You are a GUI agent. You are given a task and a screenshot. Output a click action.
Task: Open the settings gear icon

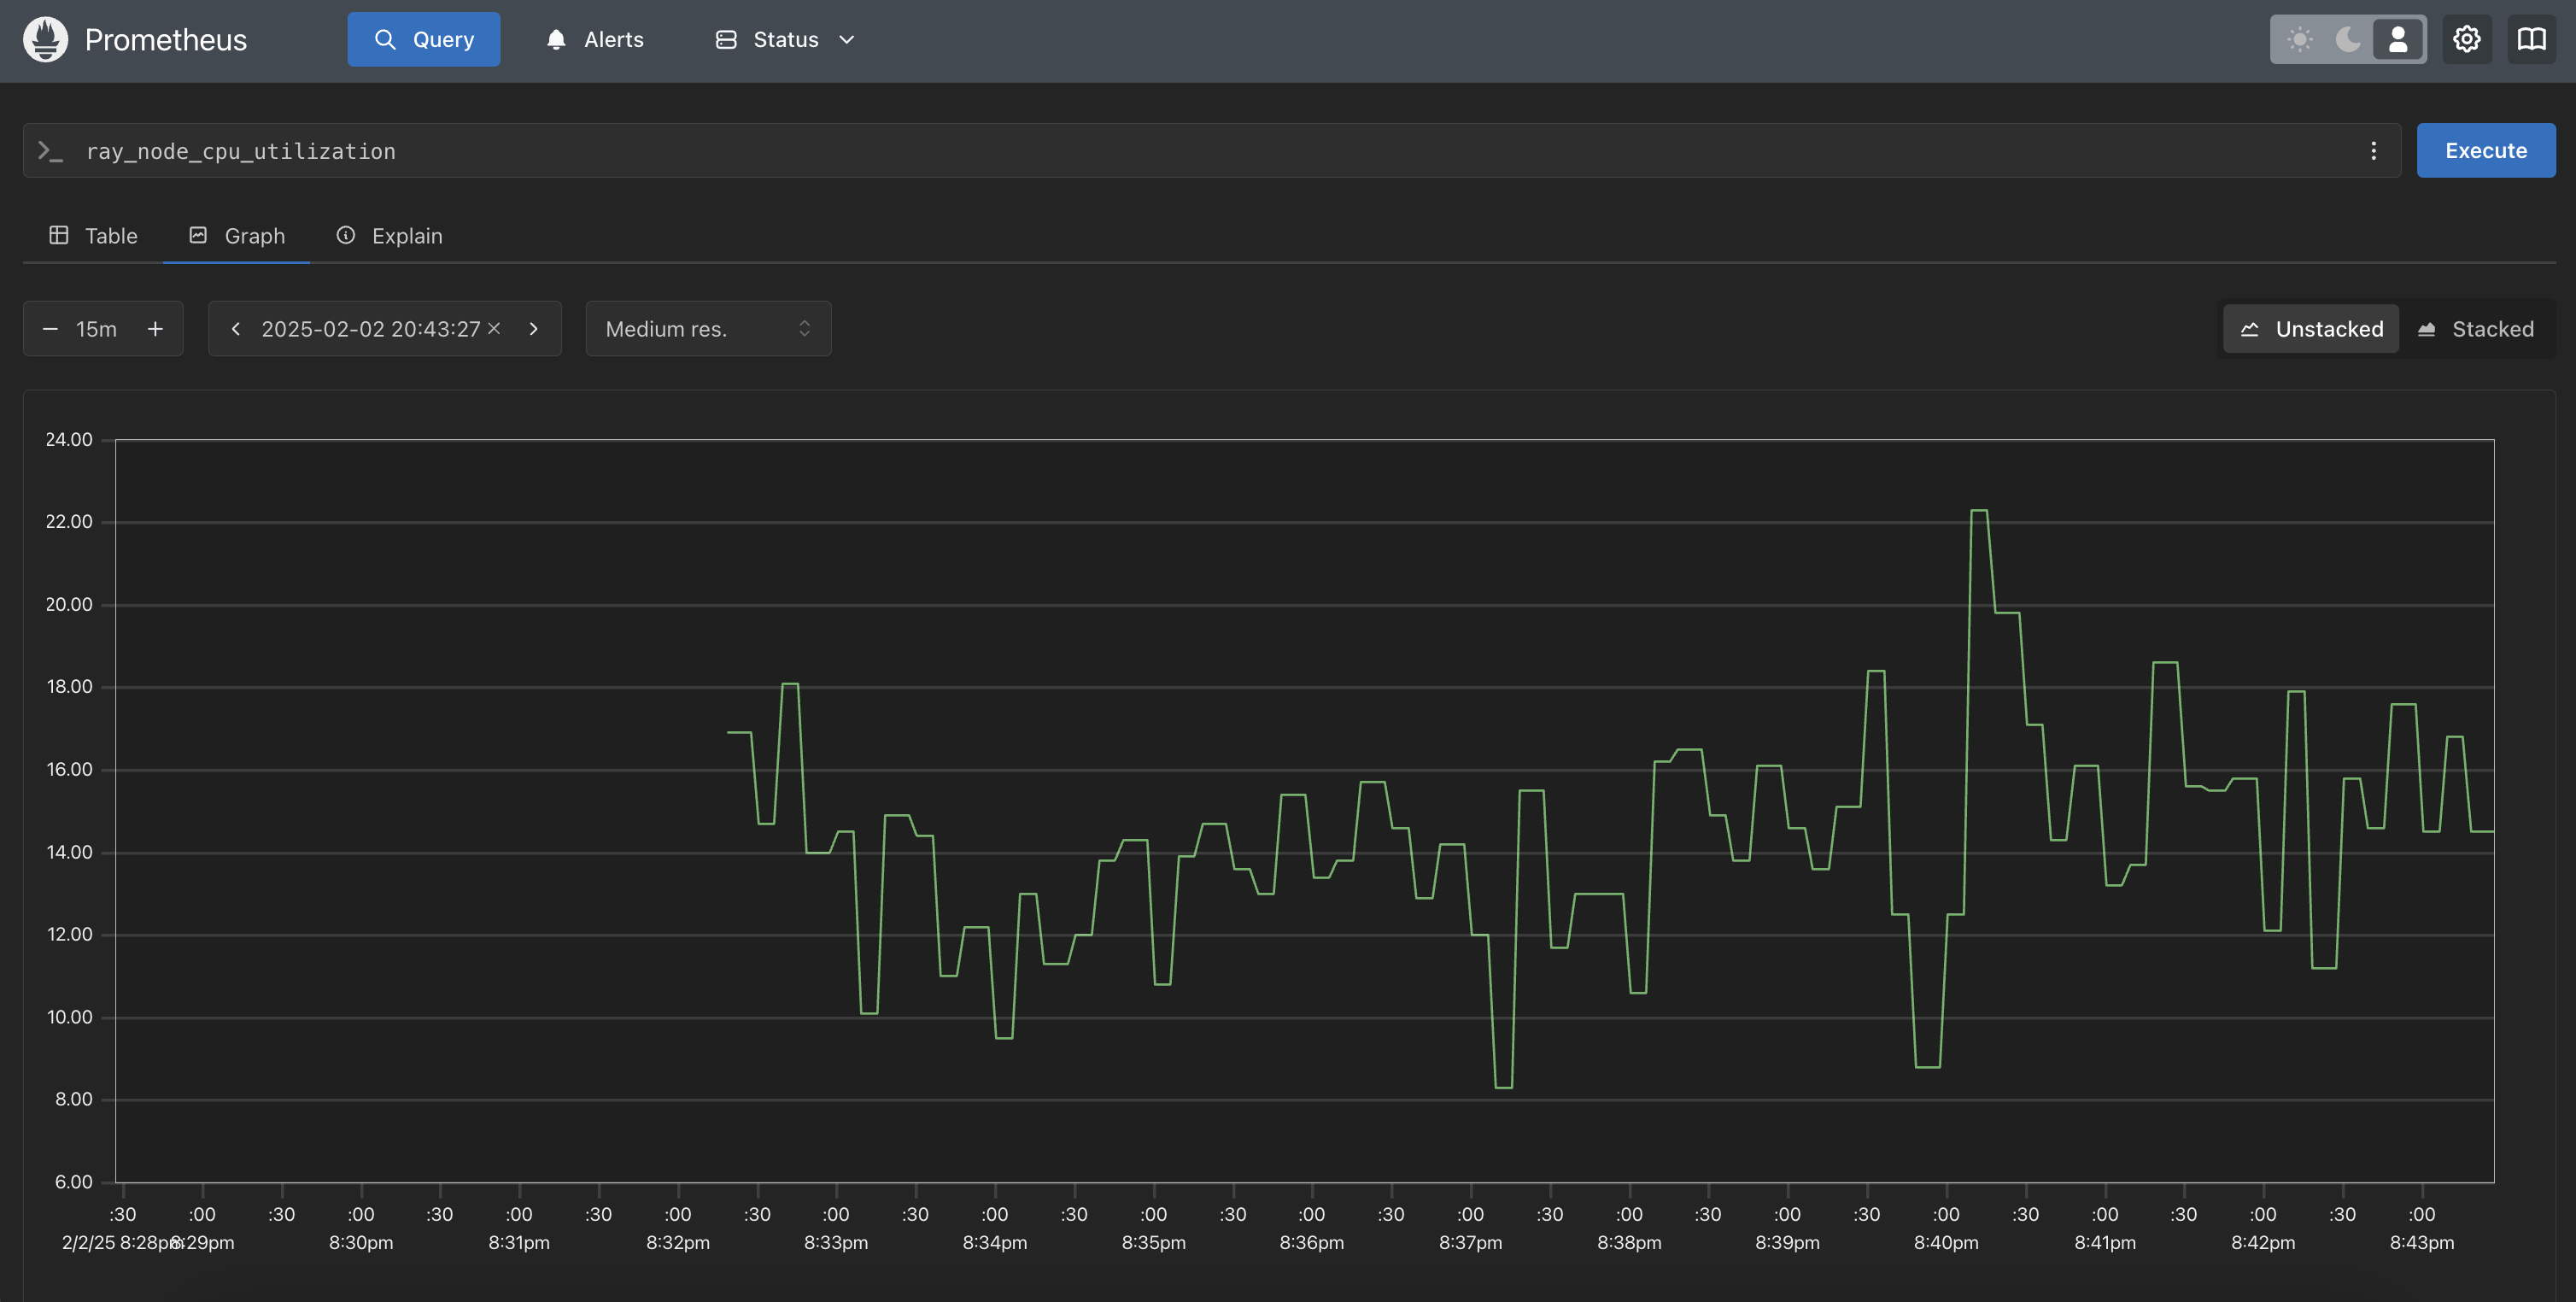[2466, 40]
